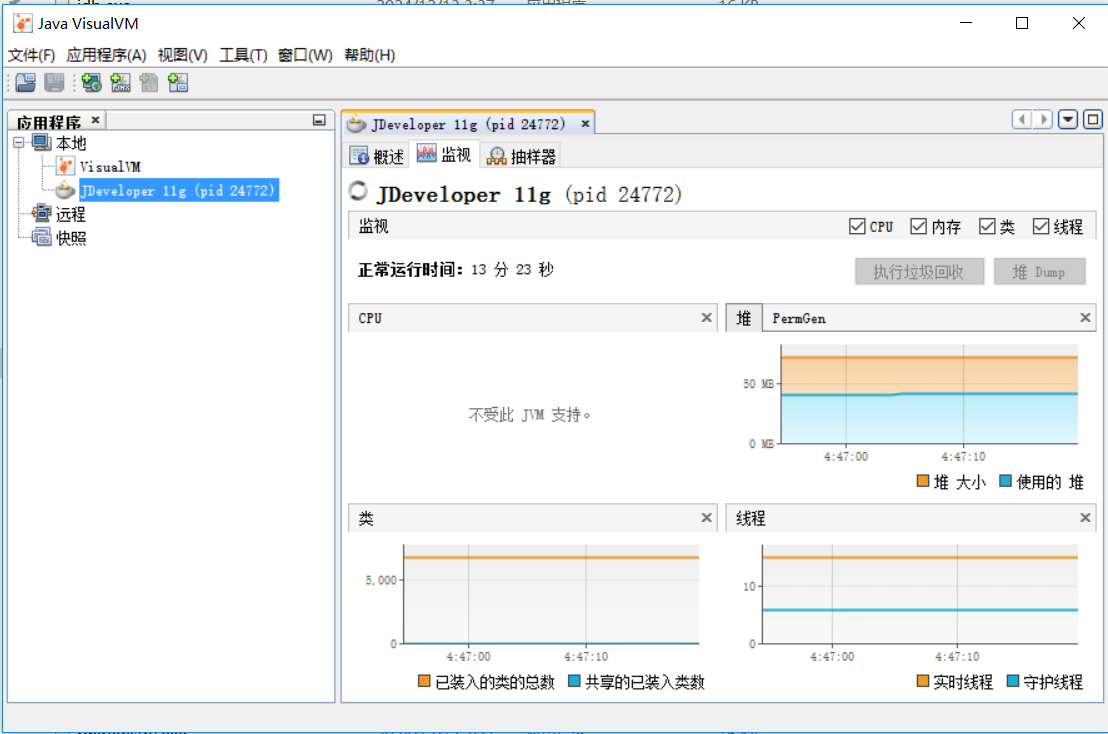1108x734 pixels.
Task: Click blue Daemon threads legend swatch
Action: pos(1013,681)
